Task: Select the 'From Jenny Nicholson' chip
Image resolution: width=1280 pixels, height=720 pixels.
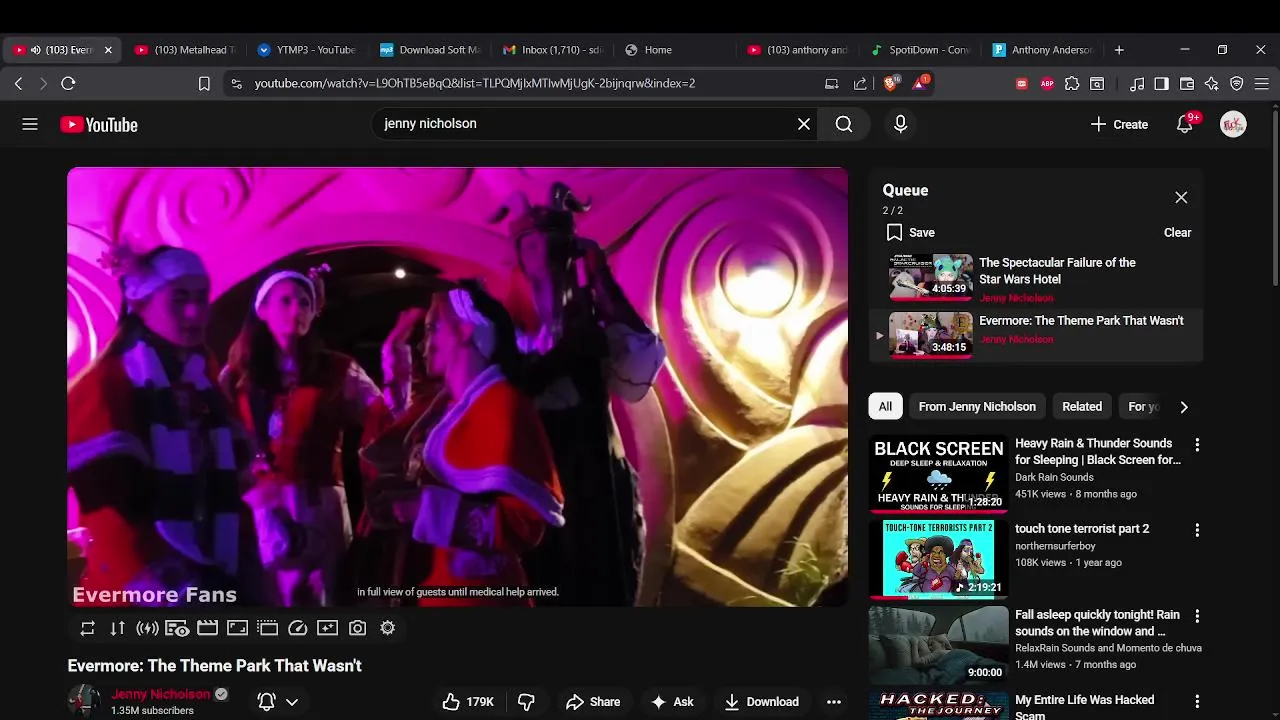Action: coord(977,406)
